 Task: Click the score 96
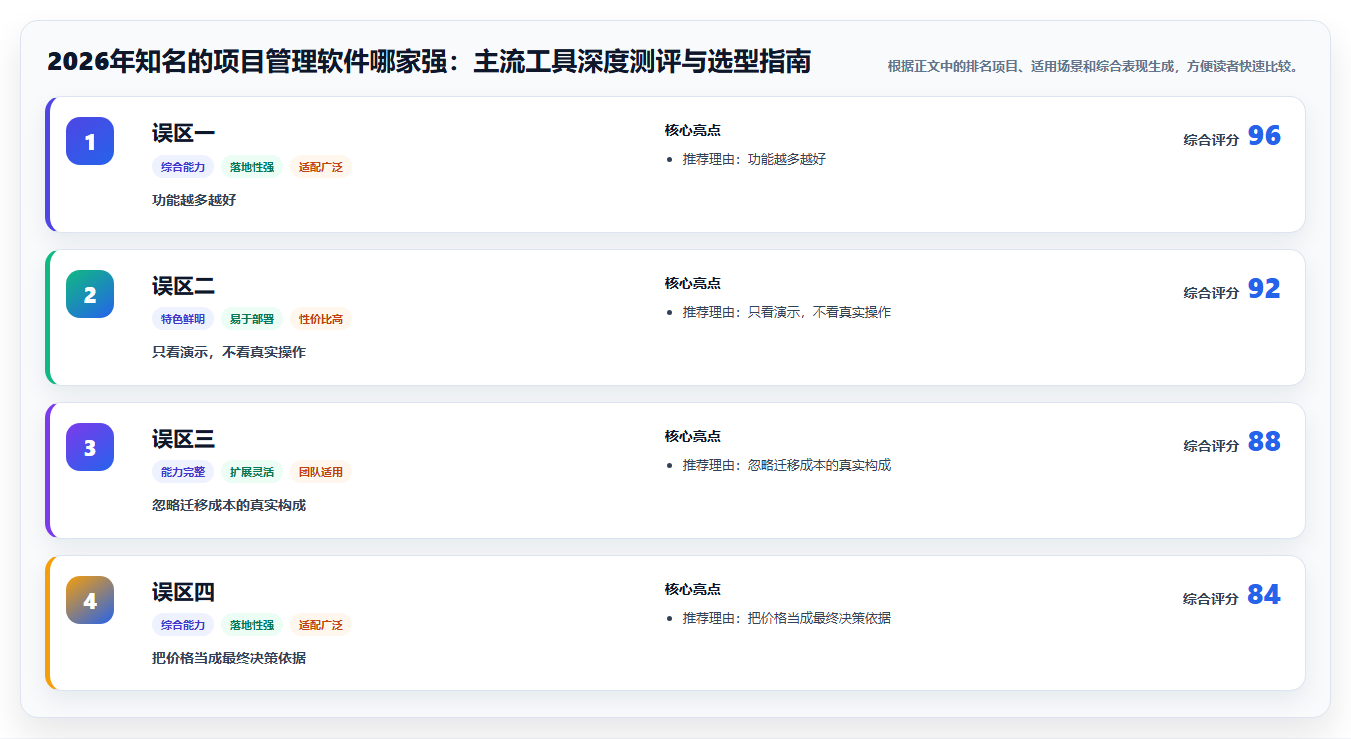point(1264,136)
